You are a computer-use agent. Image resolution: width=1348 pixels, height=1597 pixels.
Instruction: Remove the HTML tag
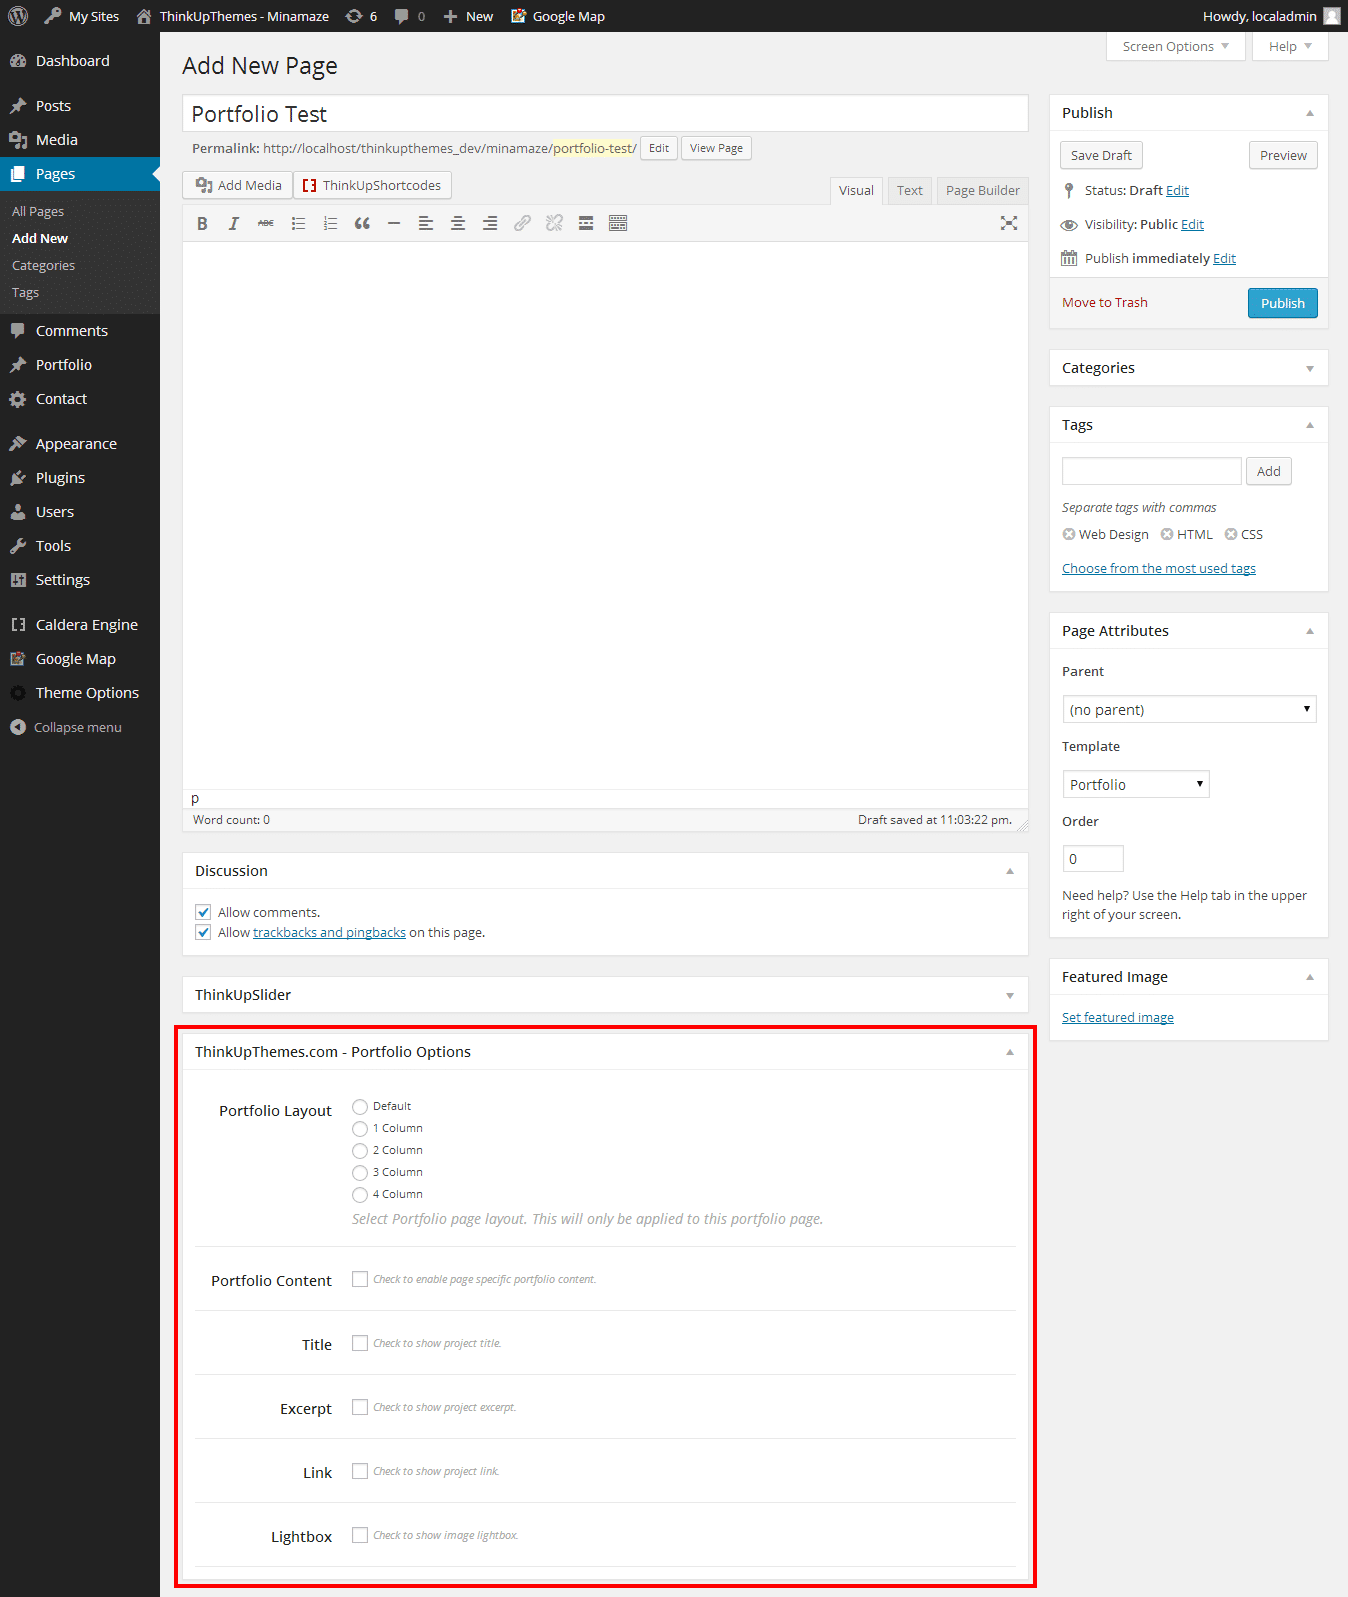[x=1167, y=534]
